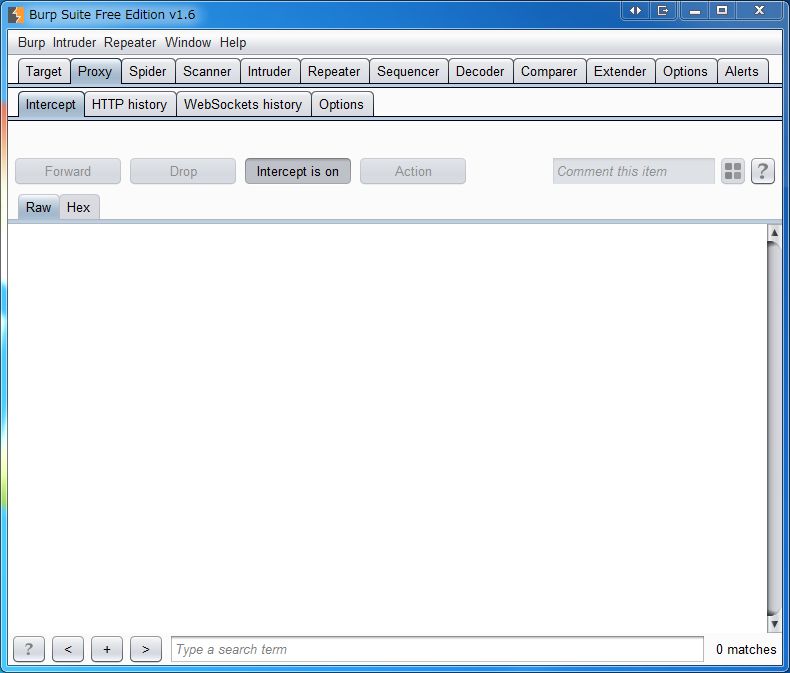Image resolution: width=790 pixels, height=673 pixels.
Task: Open the Proxy Options sub-tab
Action: [341, 104]
